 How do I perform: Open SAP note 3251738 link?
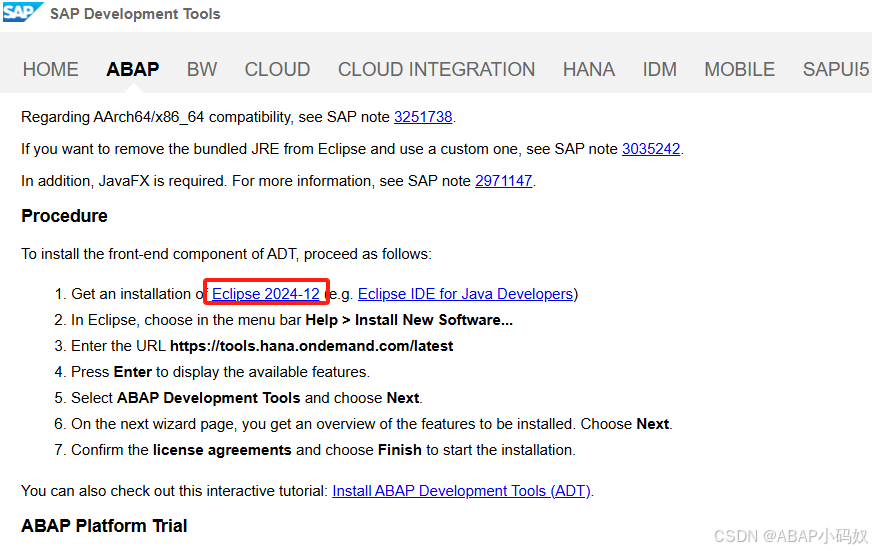tap(423, 117)
